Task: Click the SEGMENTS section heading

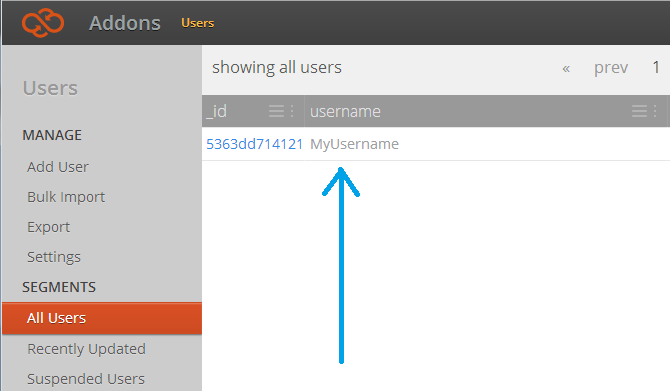Action: tap(59, 287)
